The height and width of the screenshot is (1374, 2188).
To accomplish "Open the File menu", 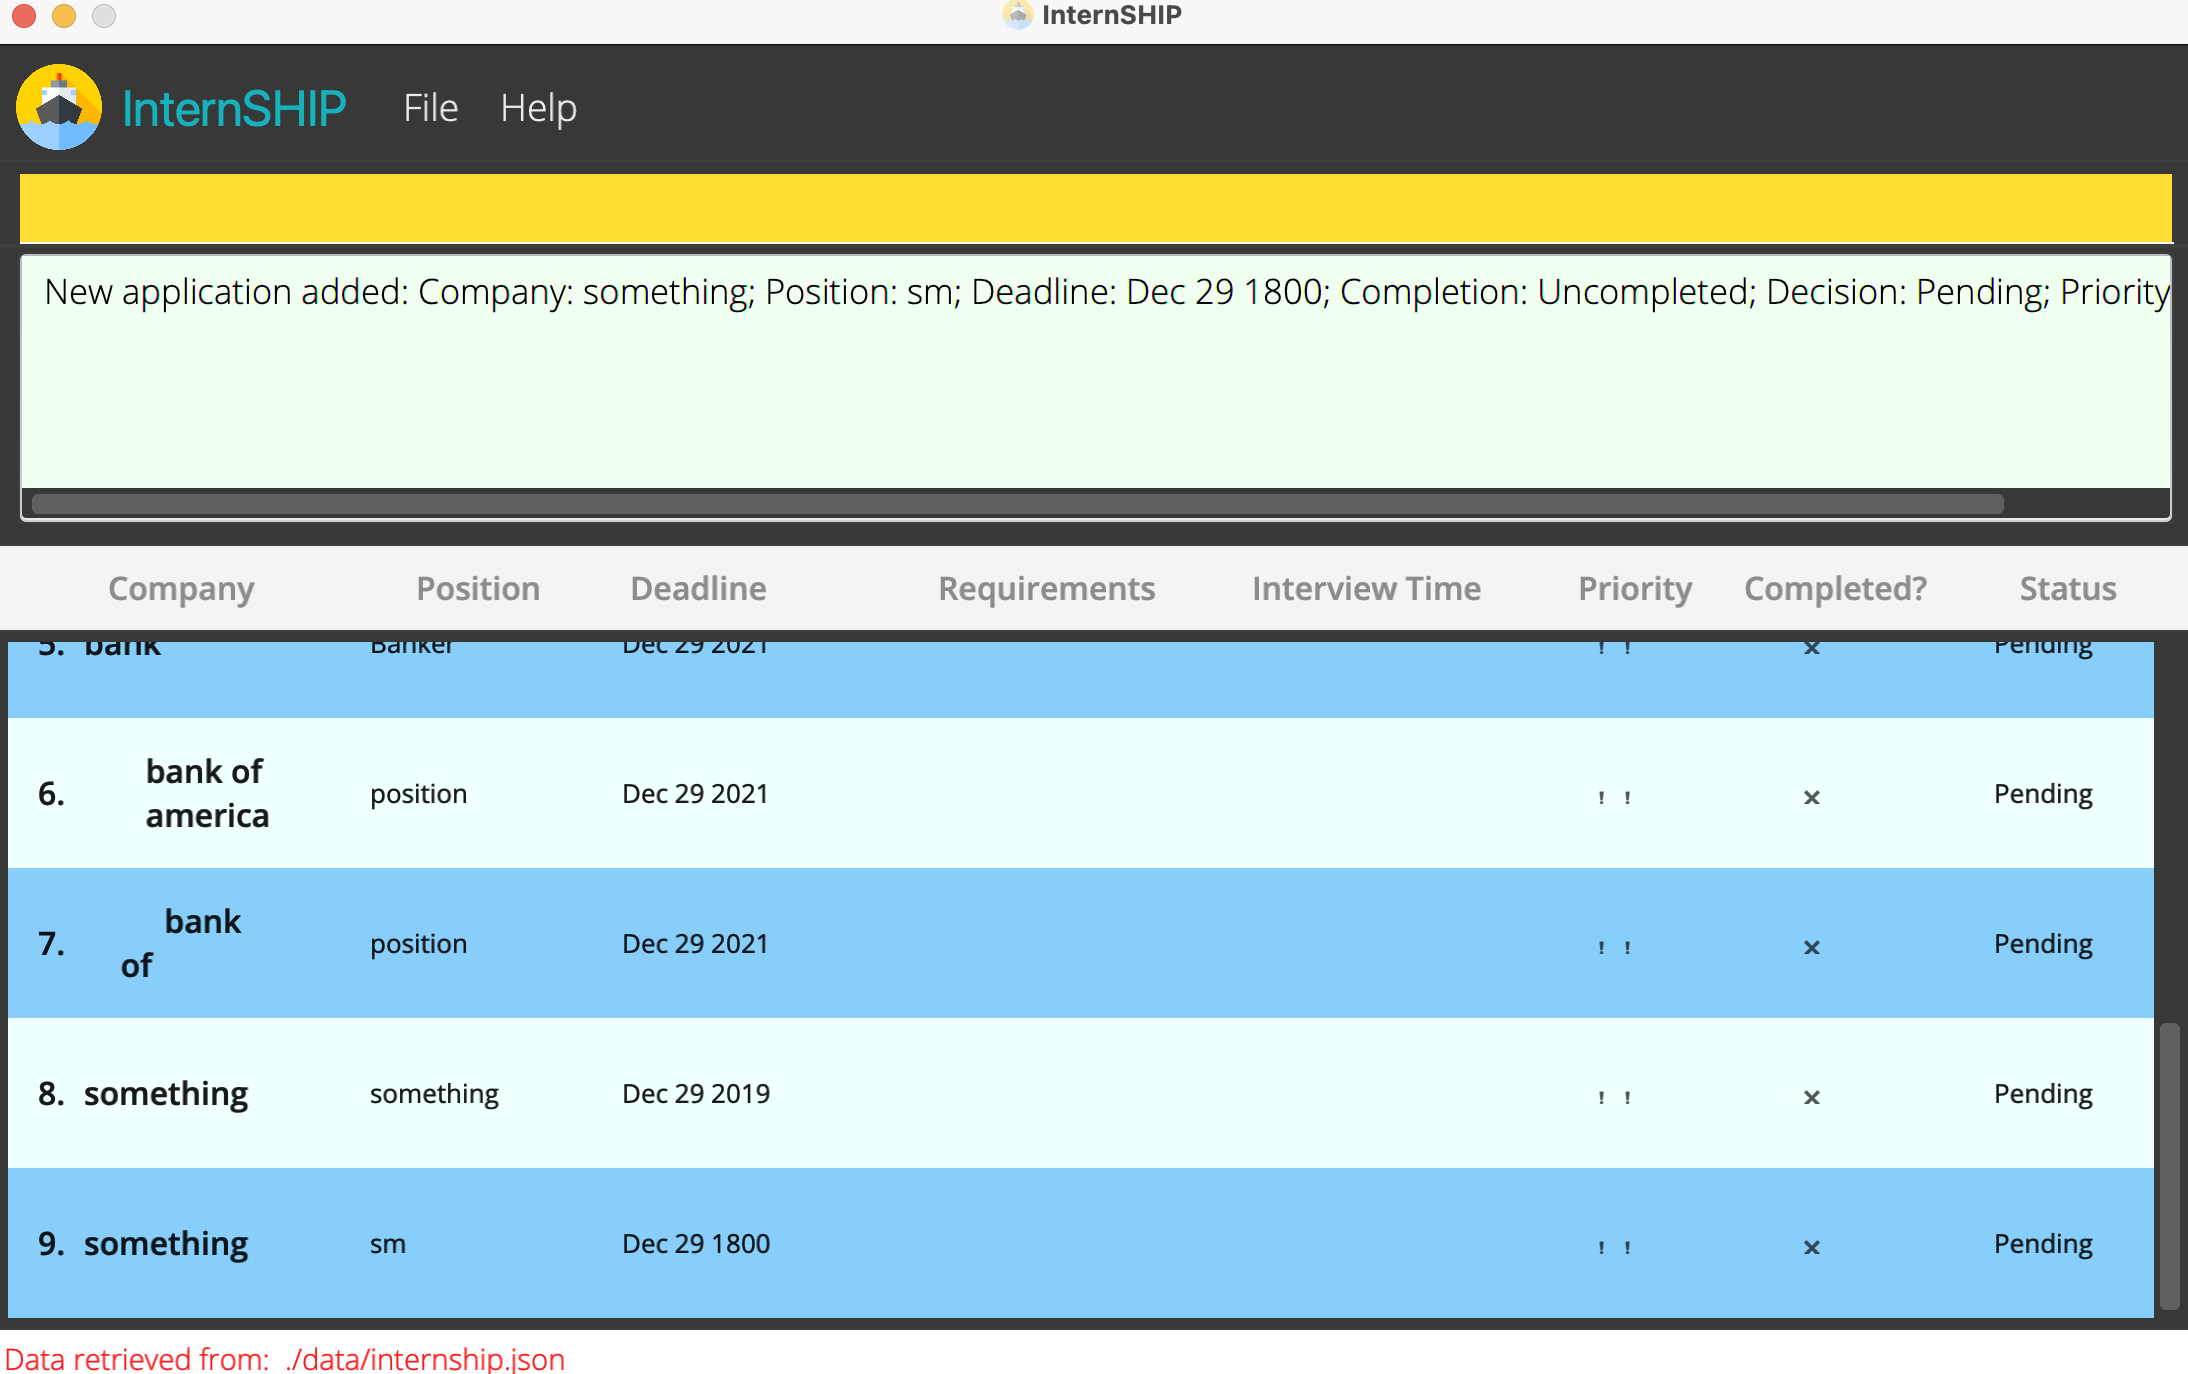I will (430, 108).
